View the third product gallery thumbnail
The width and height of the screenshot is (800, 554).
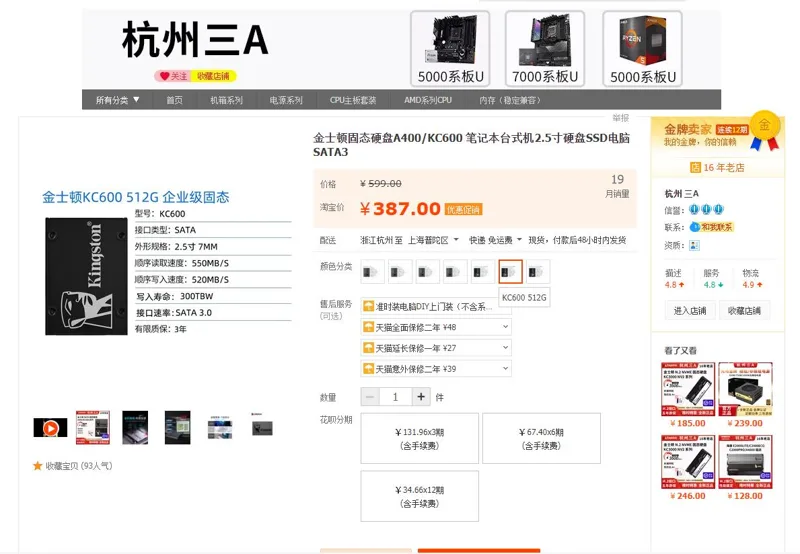pyautogui.click(x=135, y=427)
